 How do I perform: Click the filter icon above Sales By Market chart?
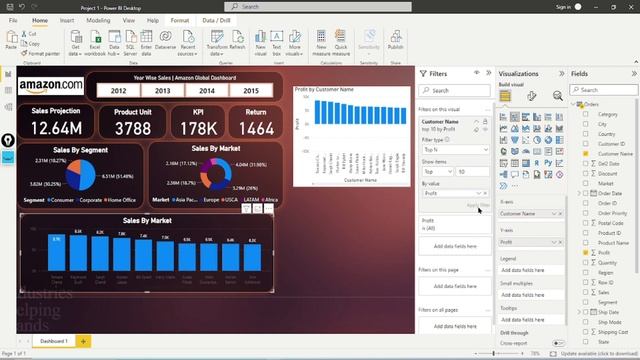pyautogui.click(x=246, y=209)
